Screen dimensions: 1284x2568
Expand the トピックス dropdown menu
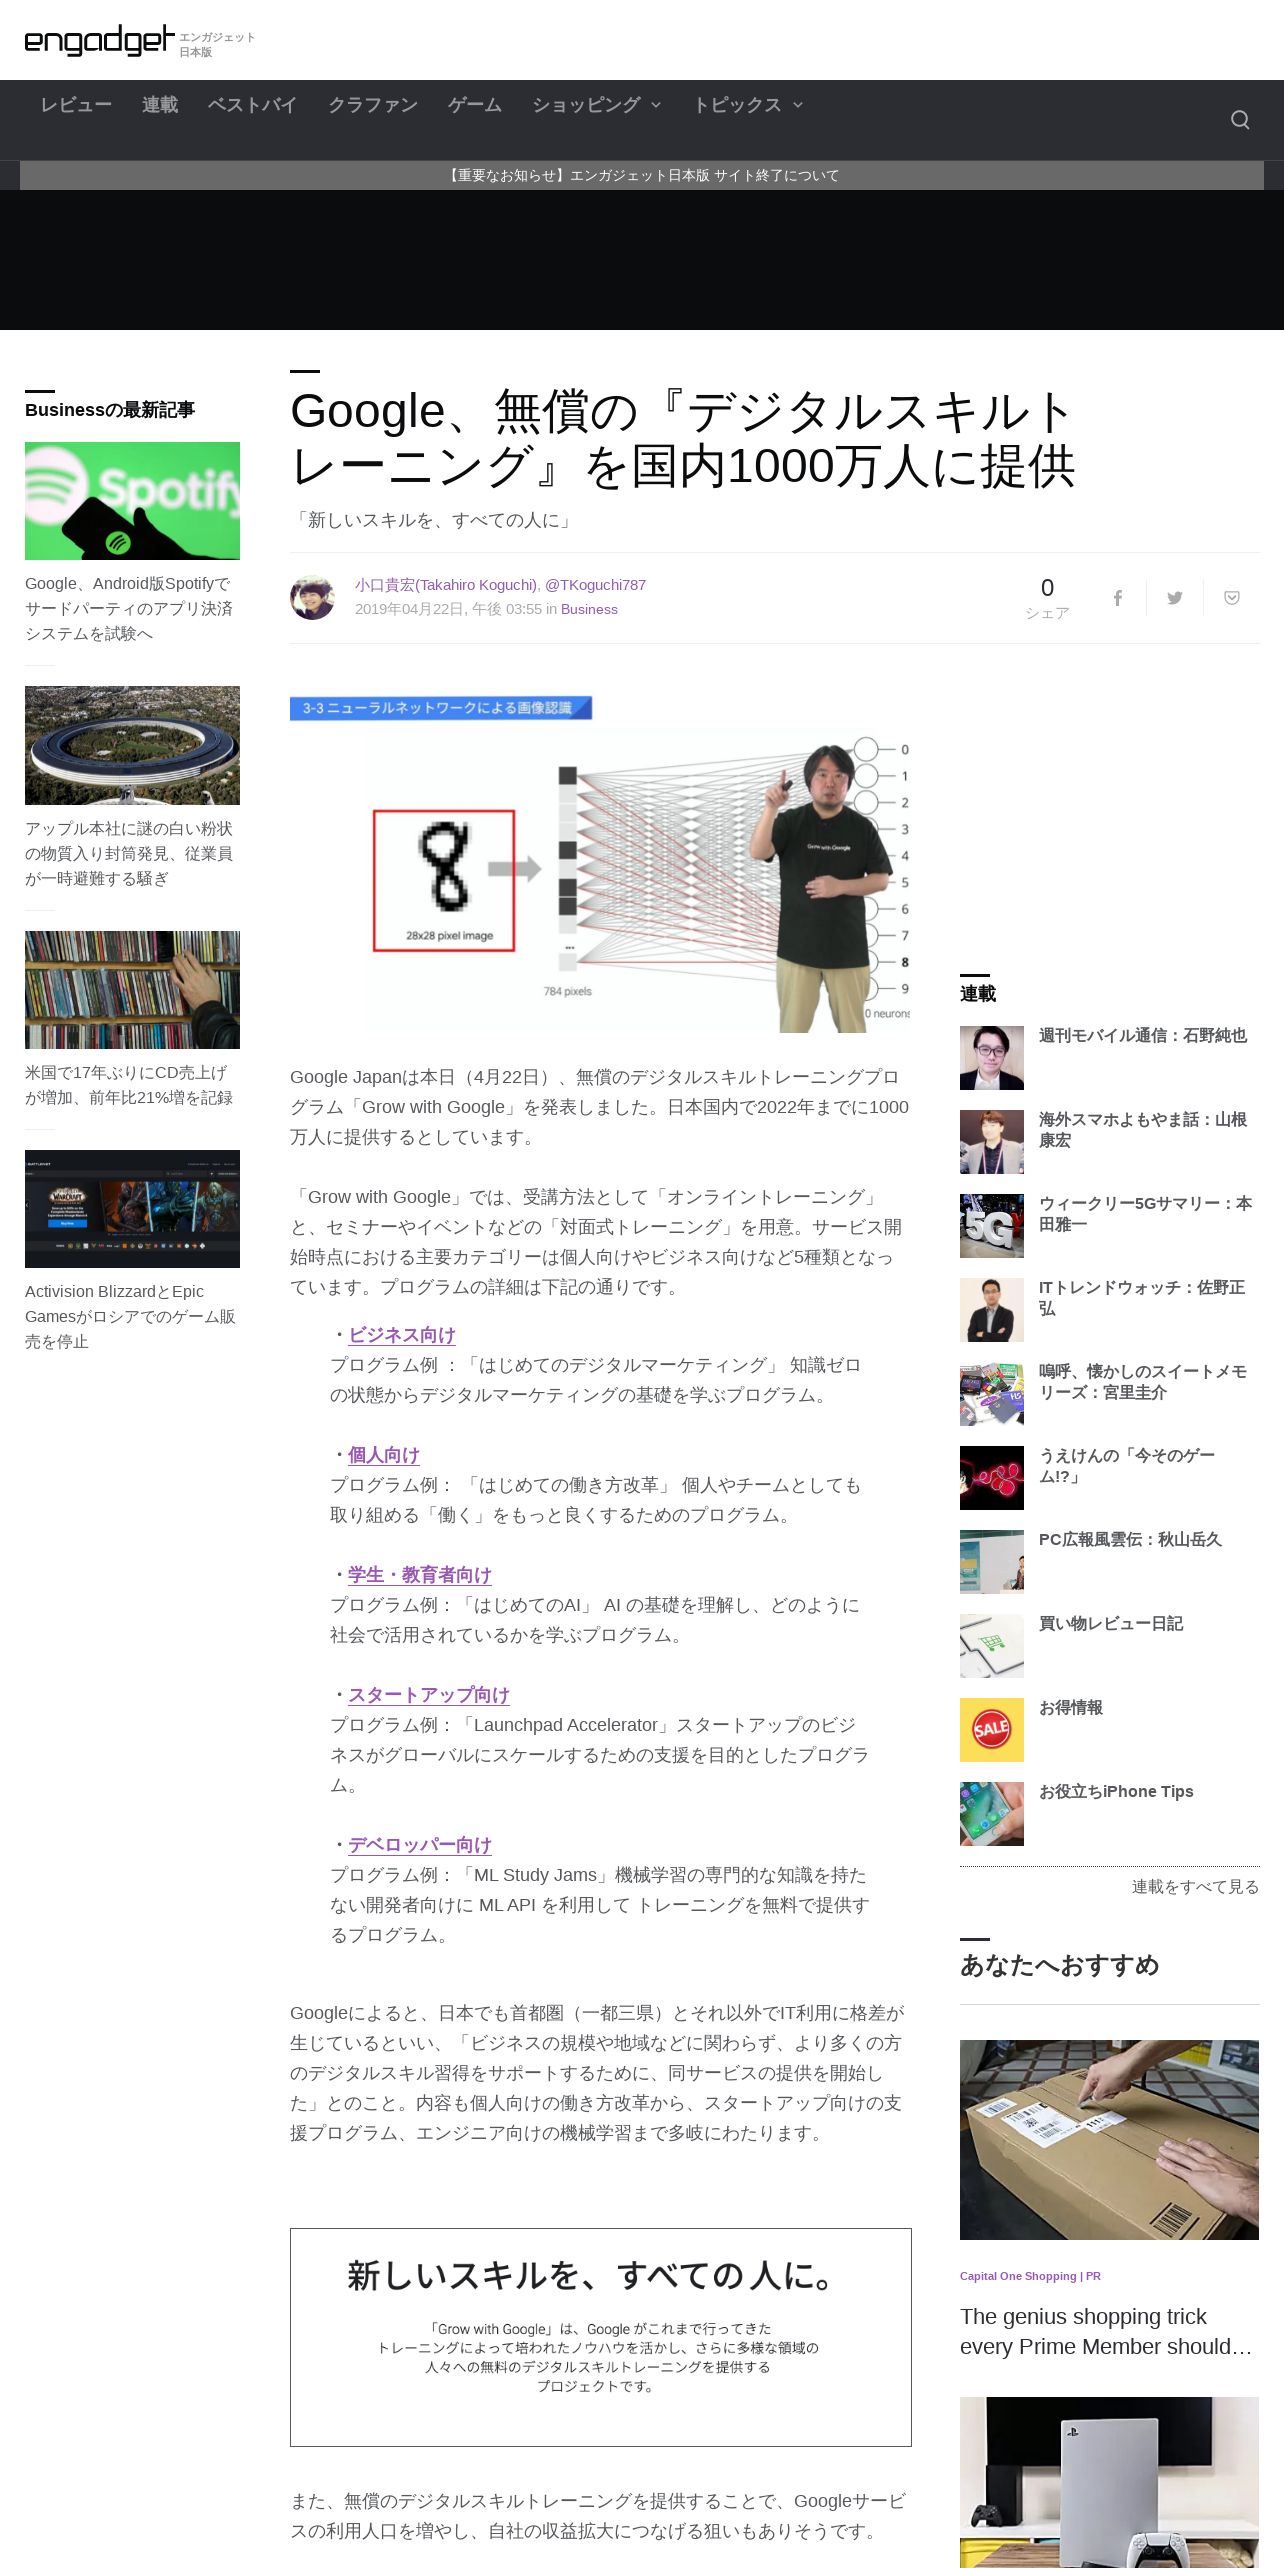coord(748,105)
